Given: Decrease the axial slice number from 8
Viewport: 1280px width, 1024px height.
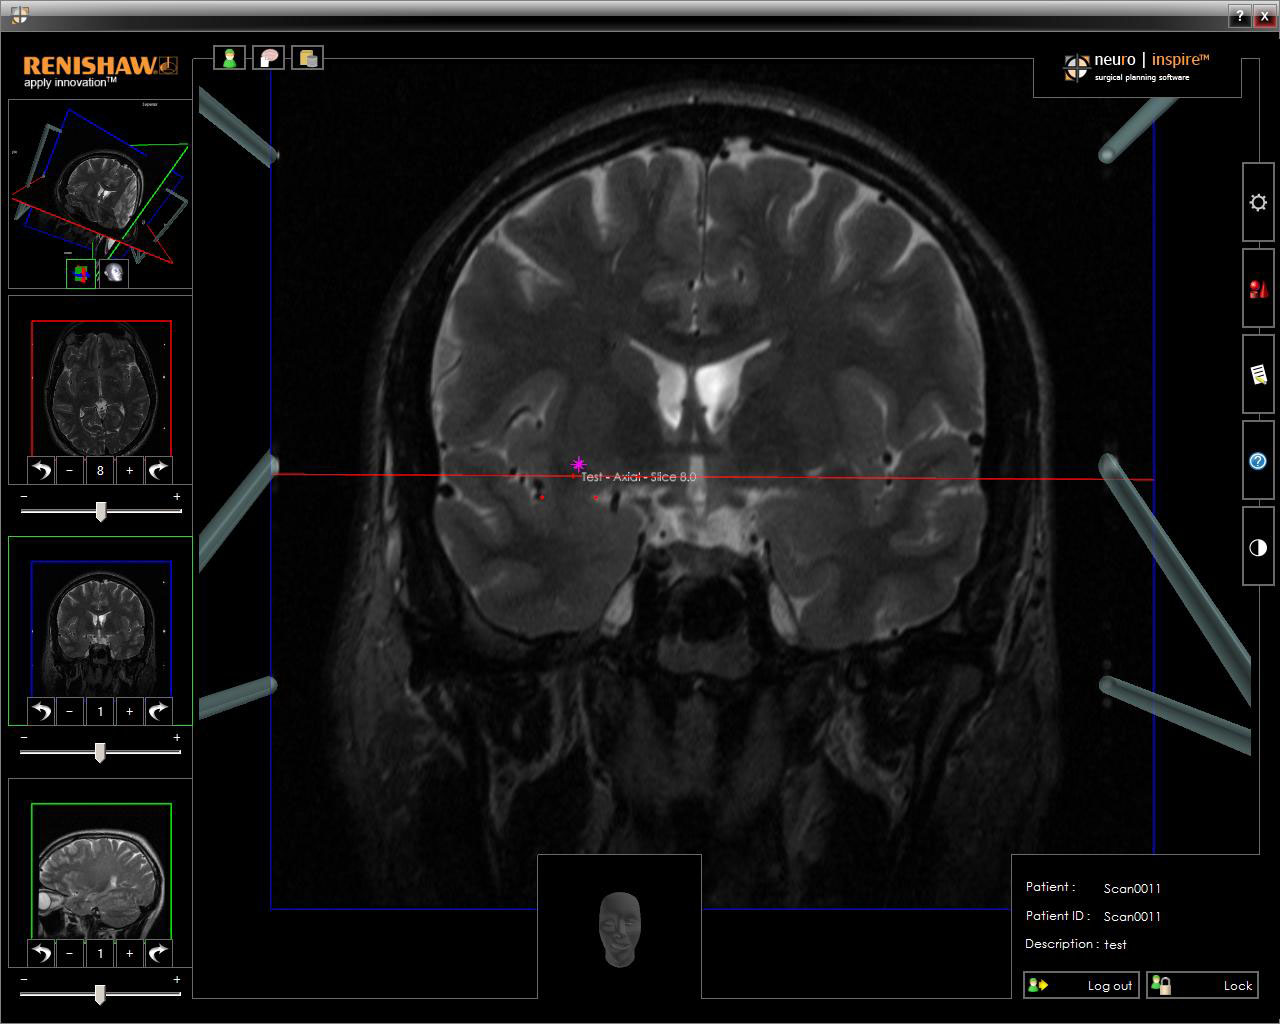Looking at the screenshot, I should (70, 470).
